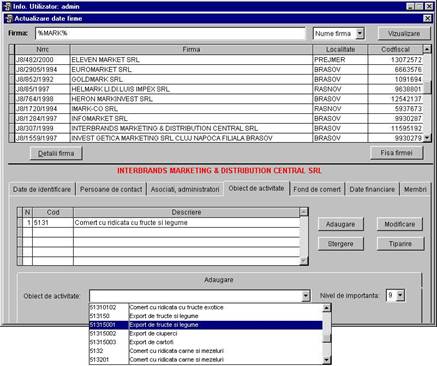Screen dimensions: 437x366
Task: Click the Vizualizare button
Action: pyautogui.click(x=404, y=33)
